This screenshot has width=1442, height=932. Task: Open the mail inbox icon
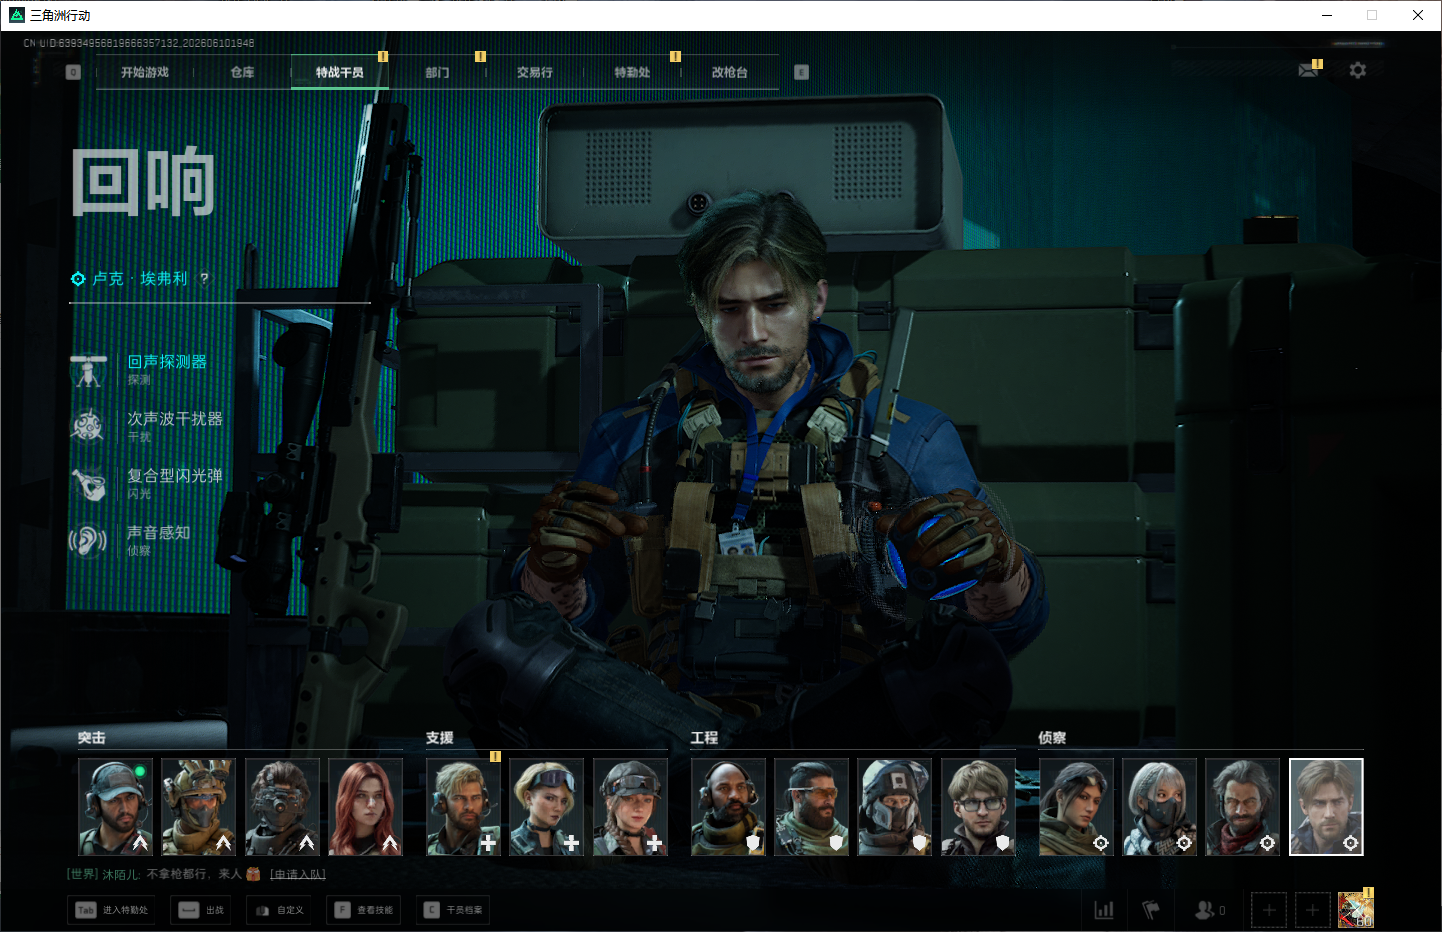pyautogui.click(x=1308, y=70)
